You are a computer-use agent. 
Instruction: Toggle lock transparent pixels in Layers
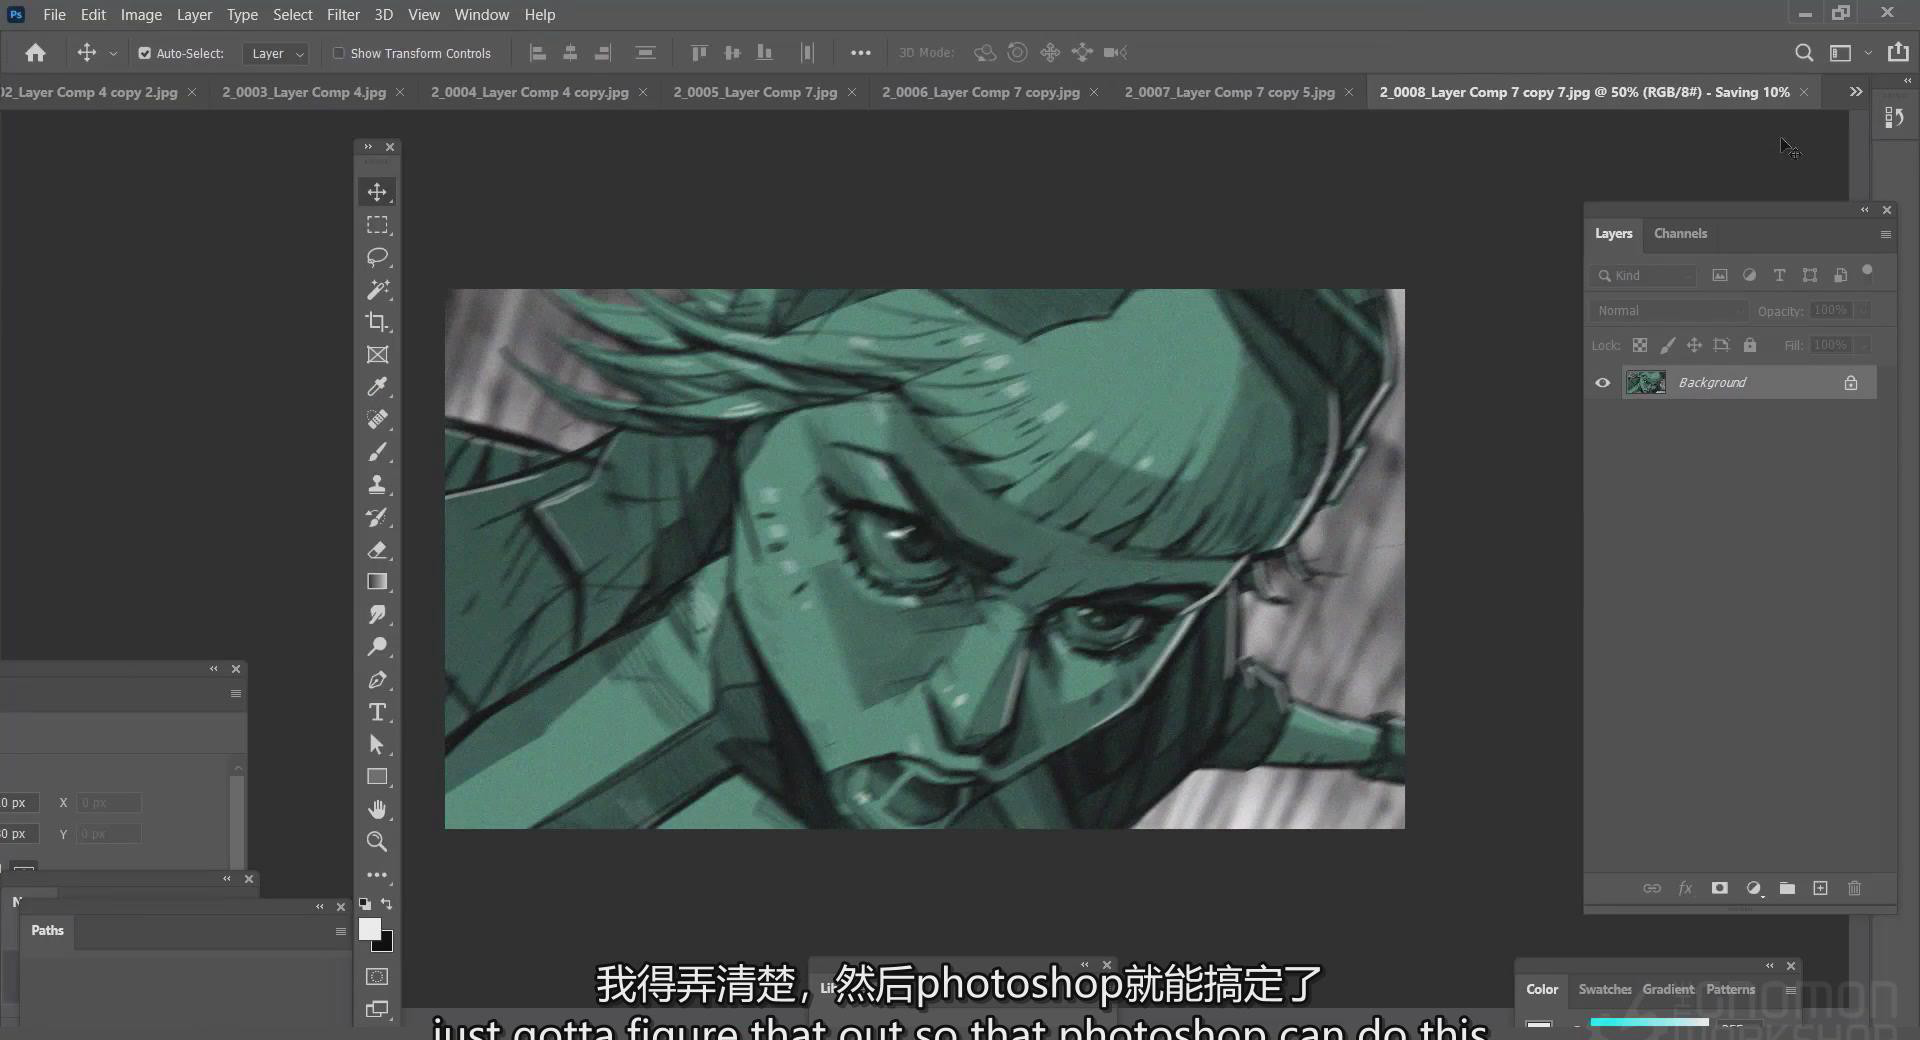pos(1640,345)
